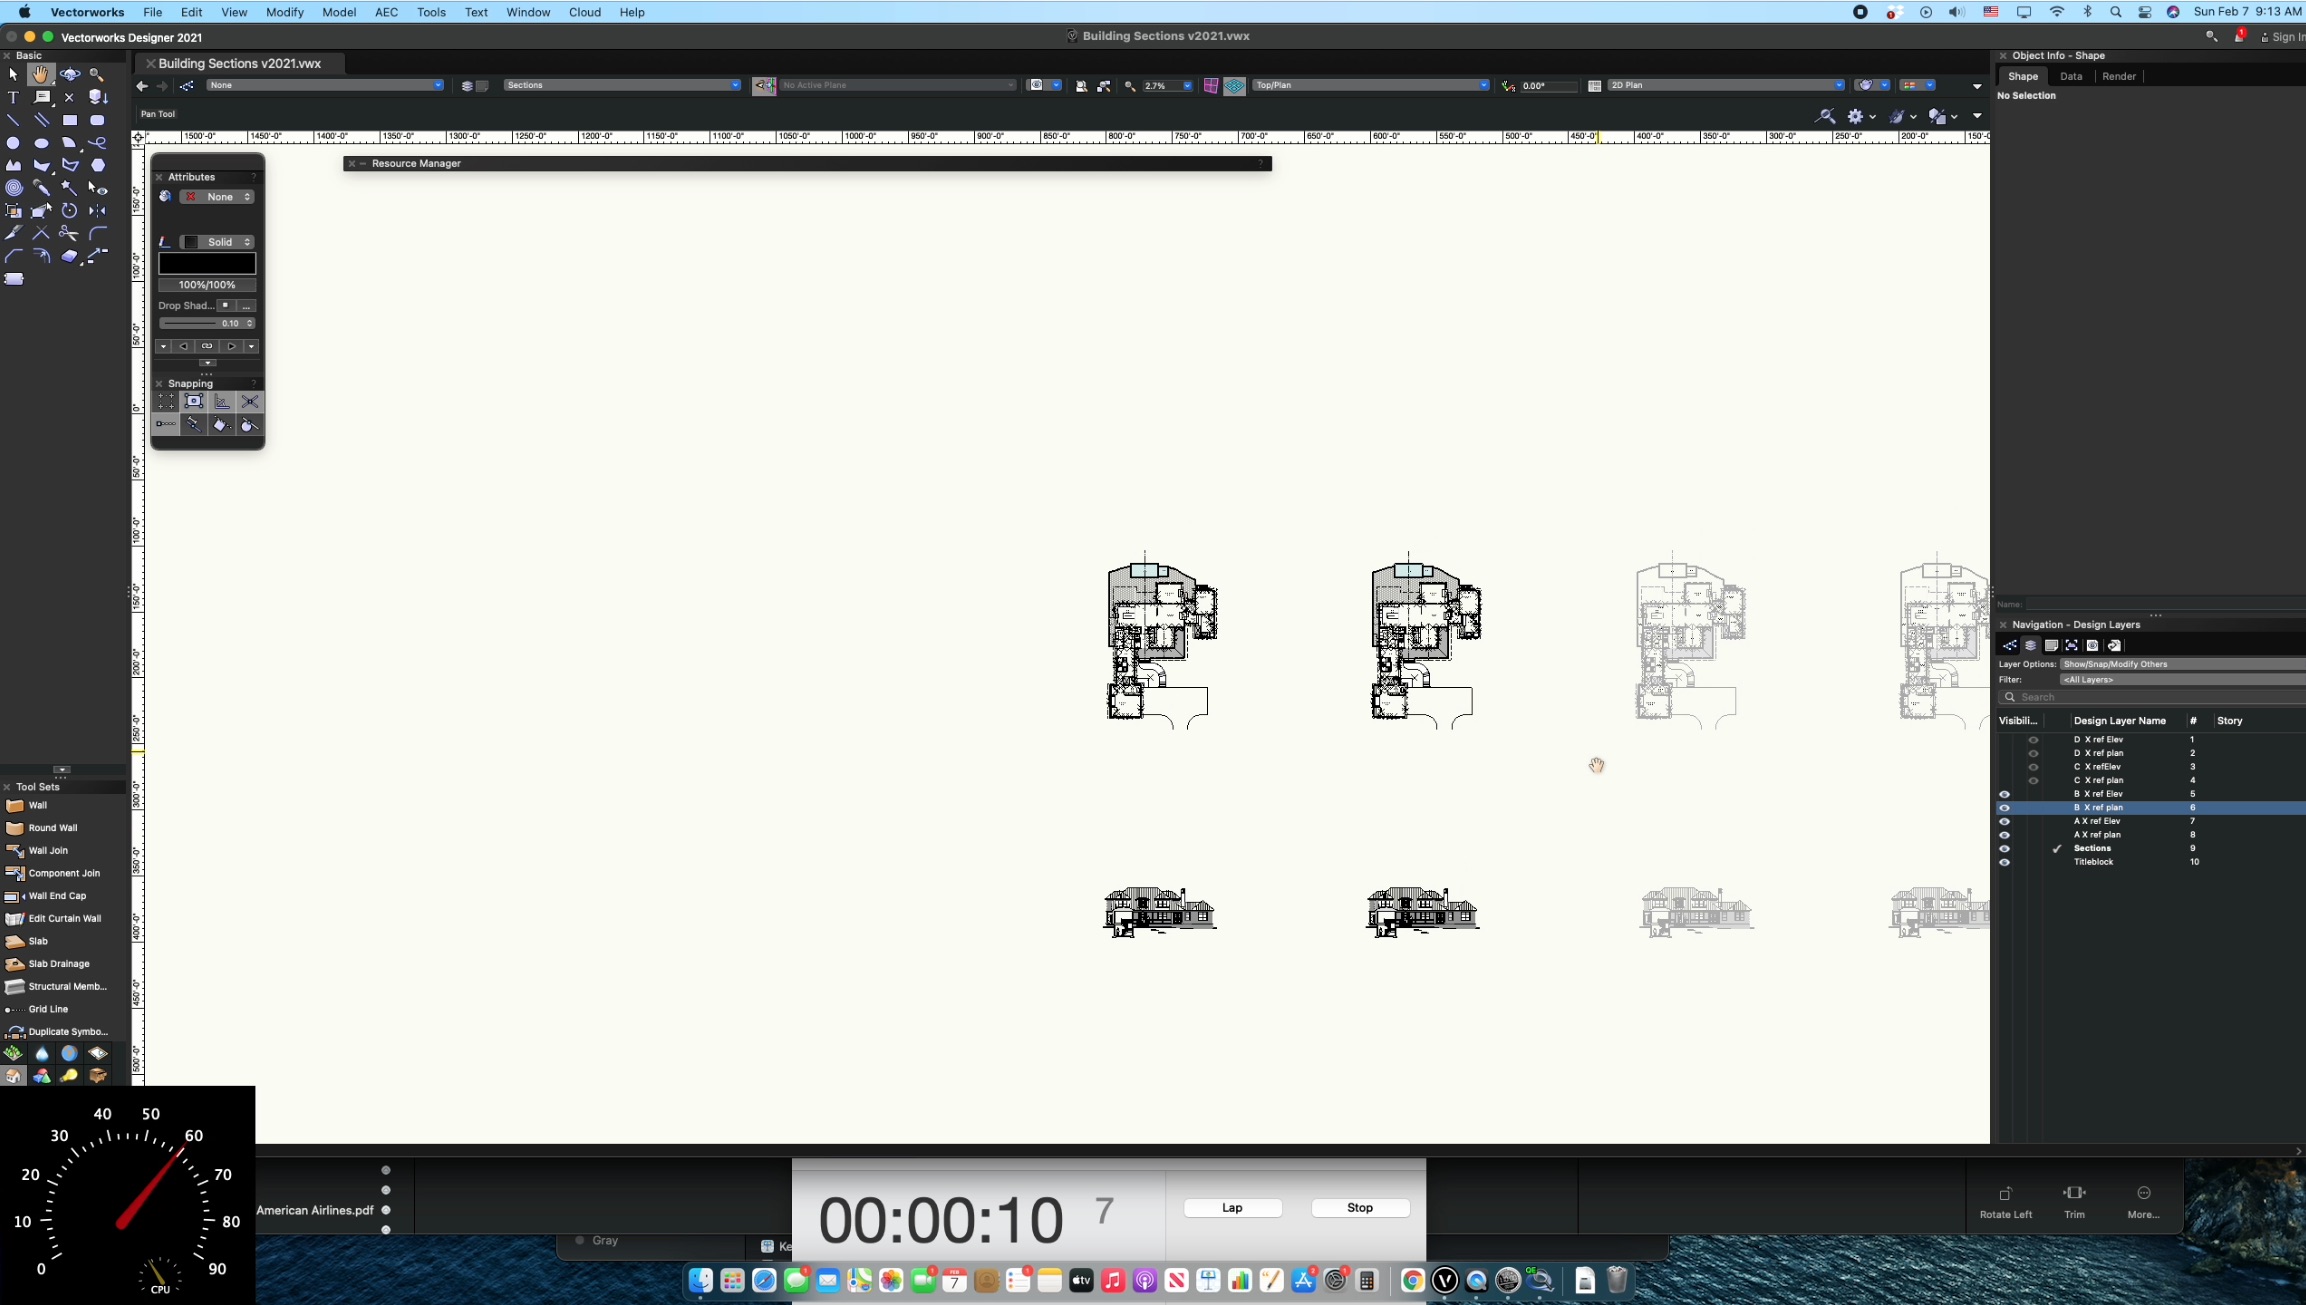
Task: Hide the Titleblock layer eye icon
Action: coord(2004,862)
